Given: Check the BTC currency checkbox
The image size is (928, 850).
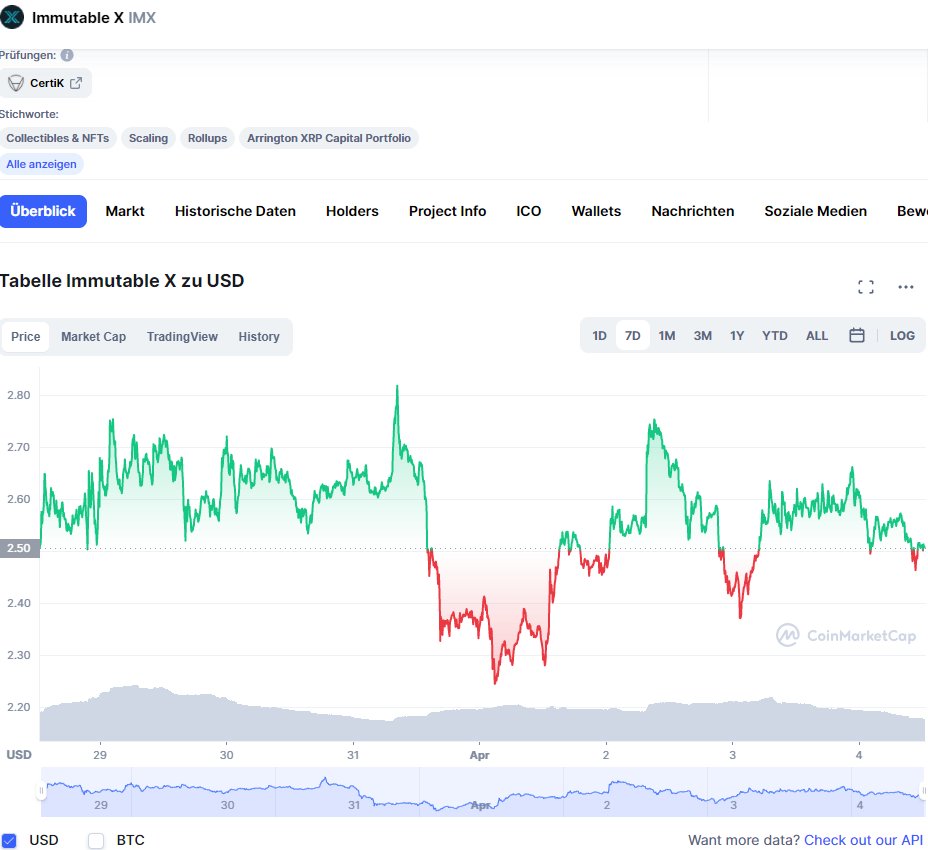Looking at the screenshot, I should (x=96, y=841).
